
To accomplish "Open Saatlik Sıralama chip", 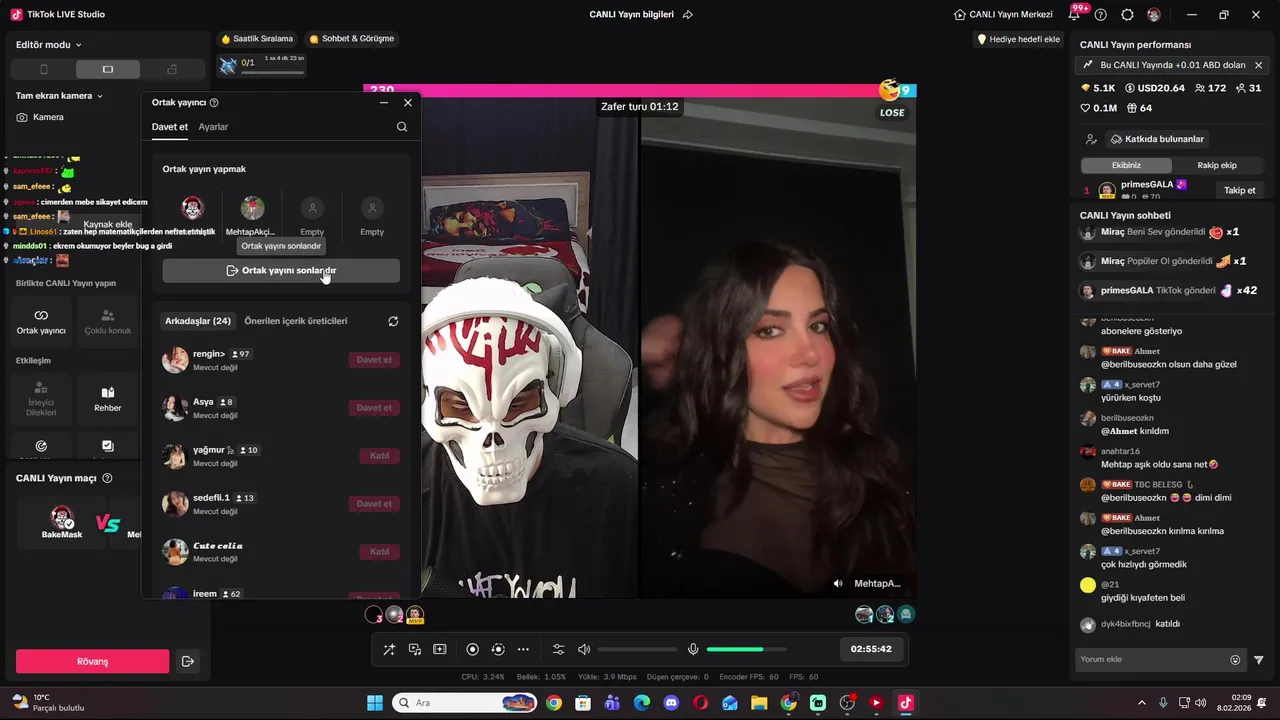I will point(257,39).
